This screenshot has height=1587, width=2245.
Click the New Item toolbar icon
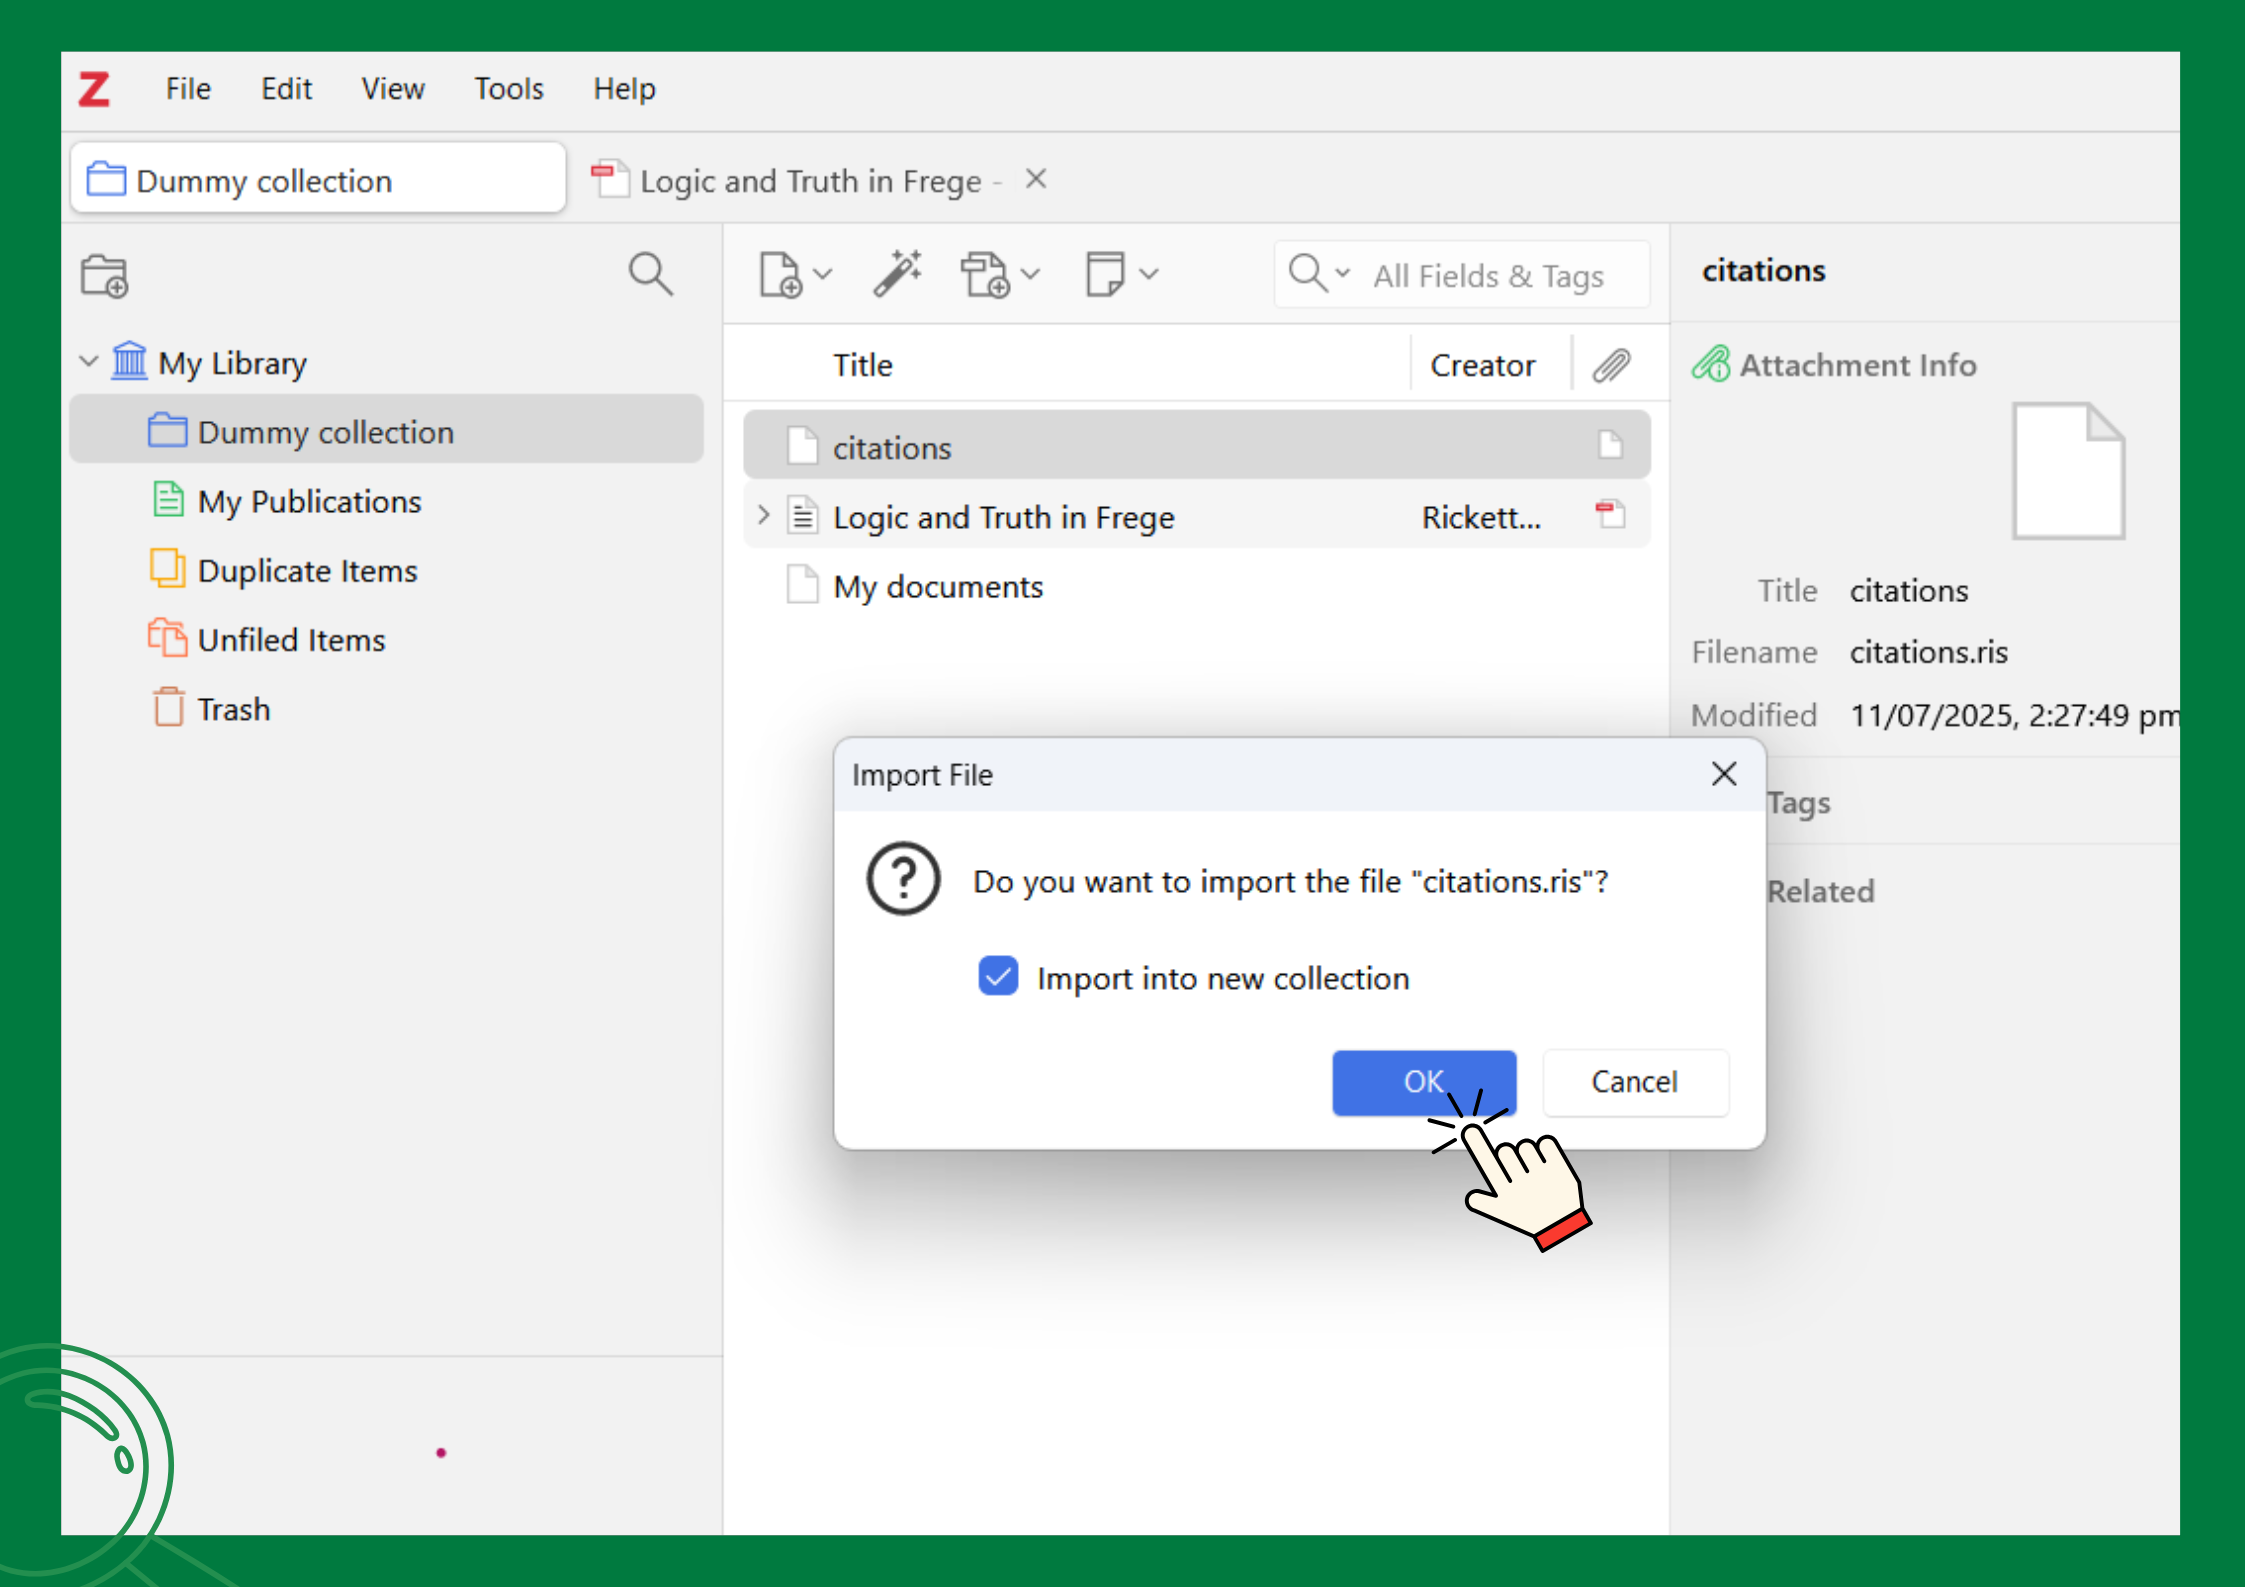click(x=781, y=274)
